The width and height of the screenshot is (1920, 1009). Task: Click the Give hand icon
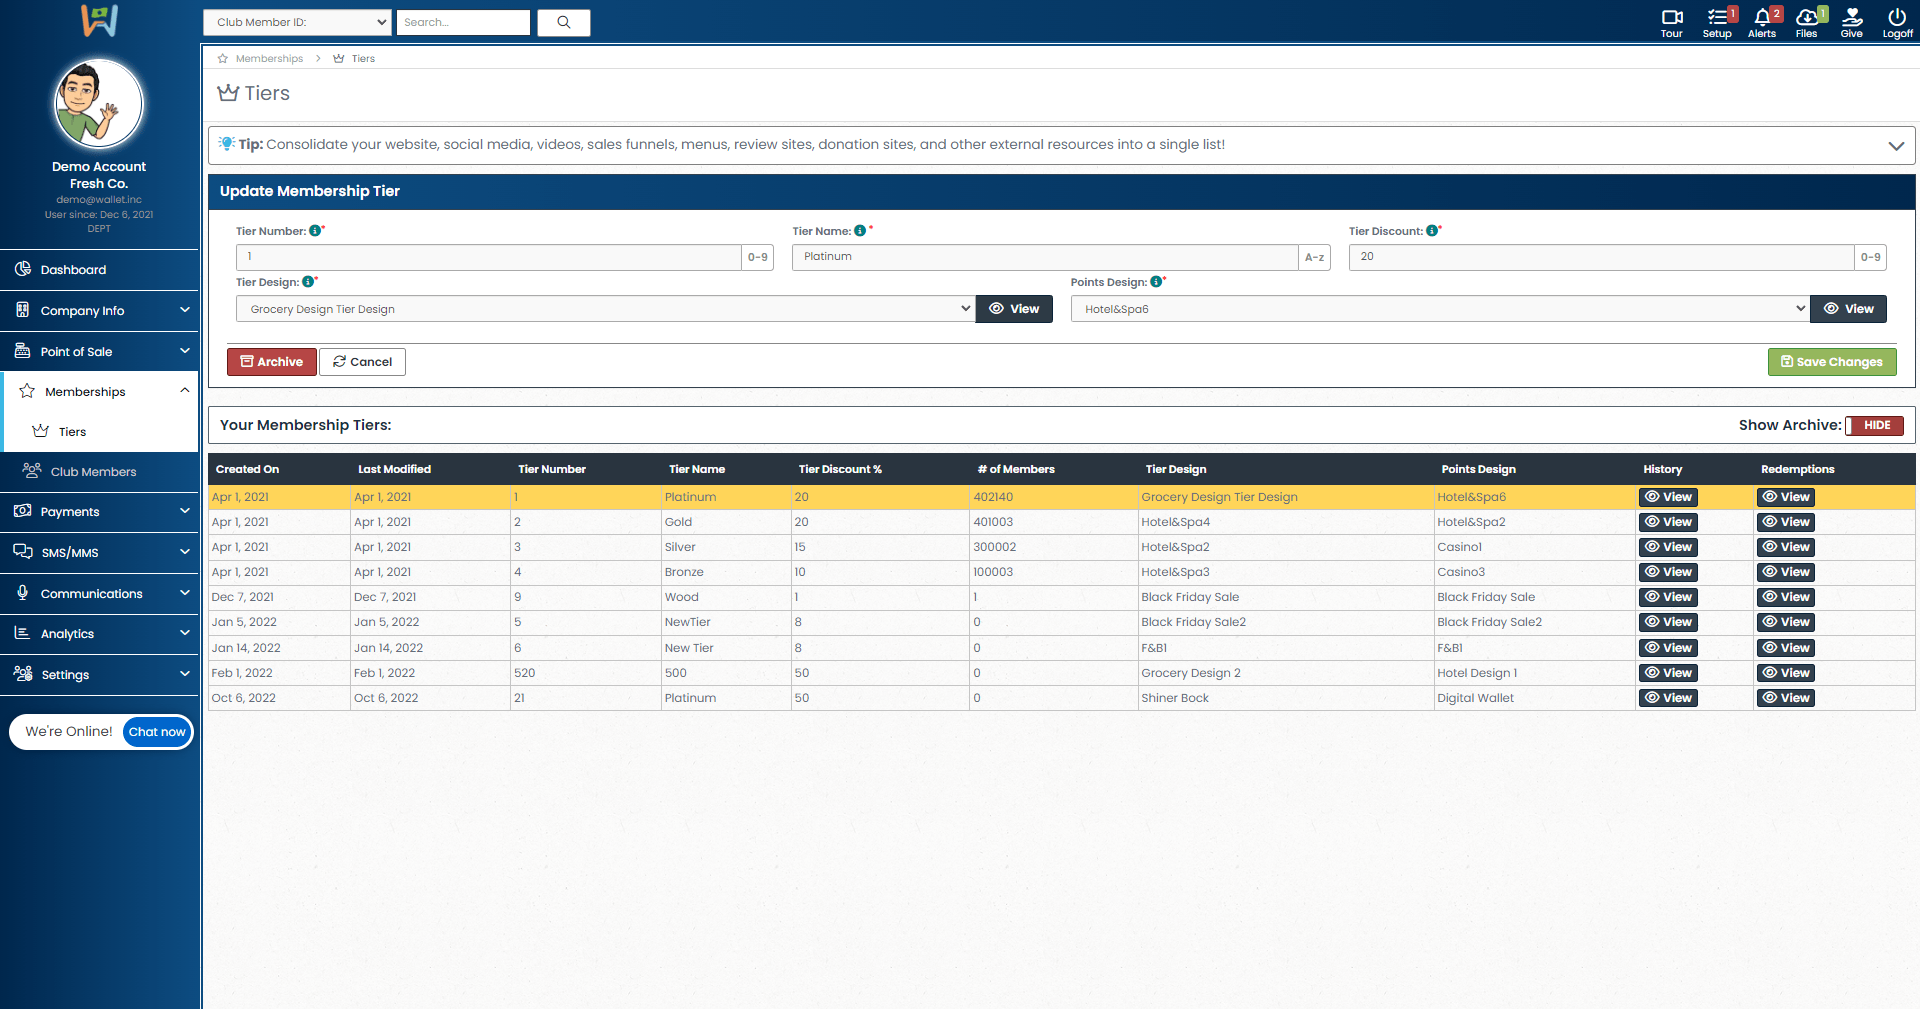(x=1851, y=18)
